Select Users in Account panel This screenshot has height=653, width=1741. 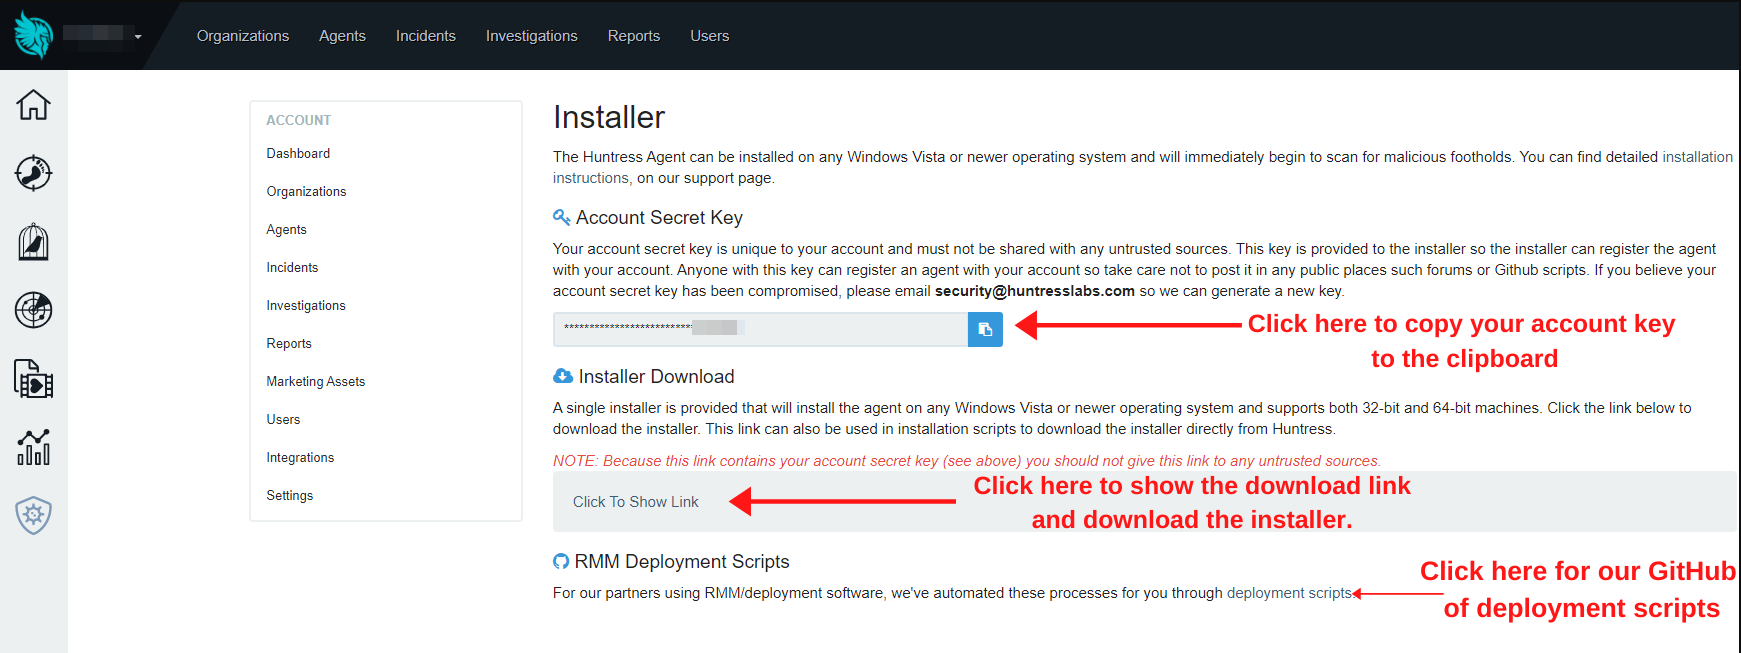(x=283, y=419)
